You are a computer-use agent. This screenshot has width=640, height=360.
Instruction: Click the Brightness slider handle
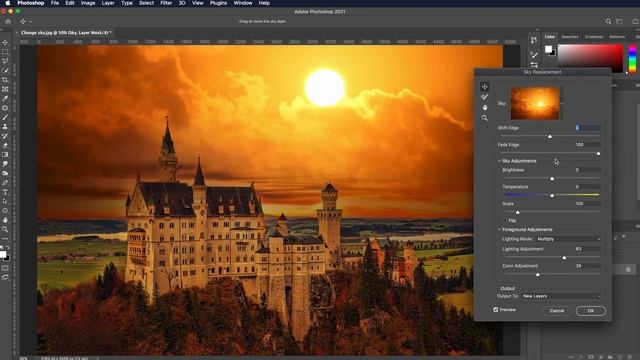point(552,179)
